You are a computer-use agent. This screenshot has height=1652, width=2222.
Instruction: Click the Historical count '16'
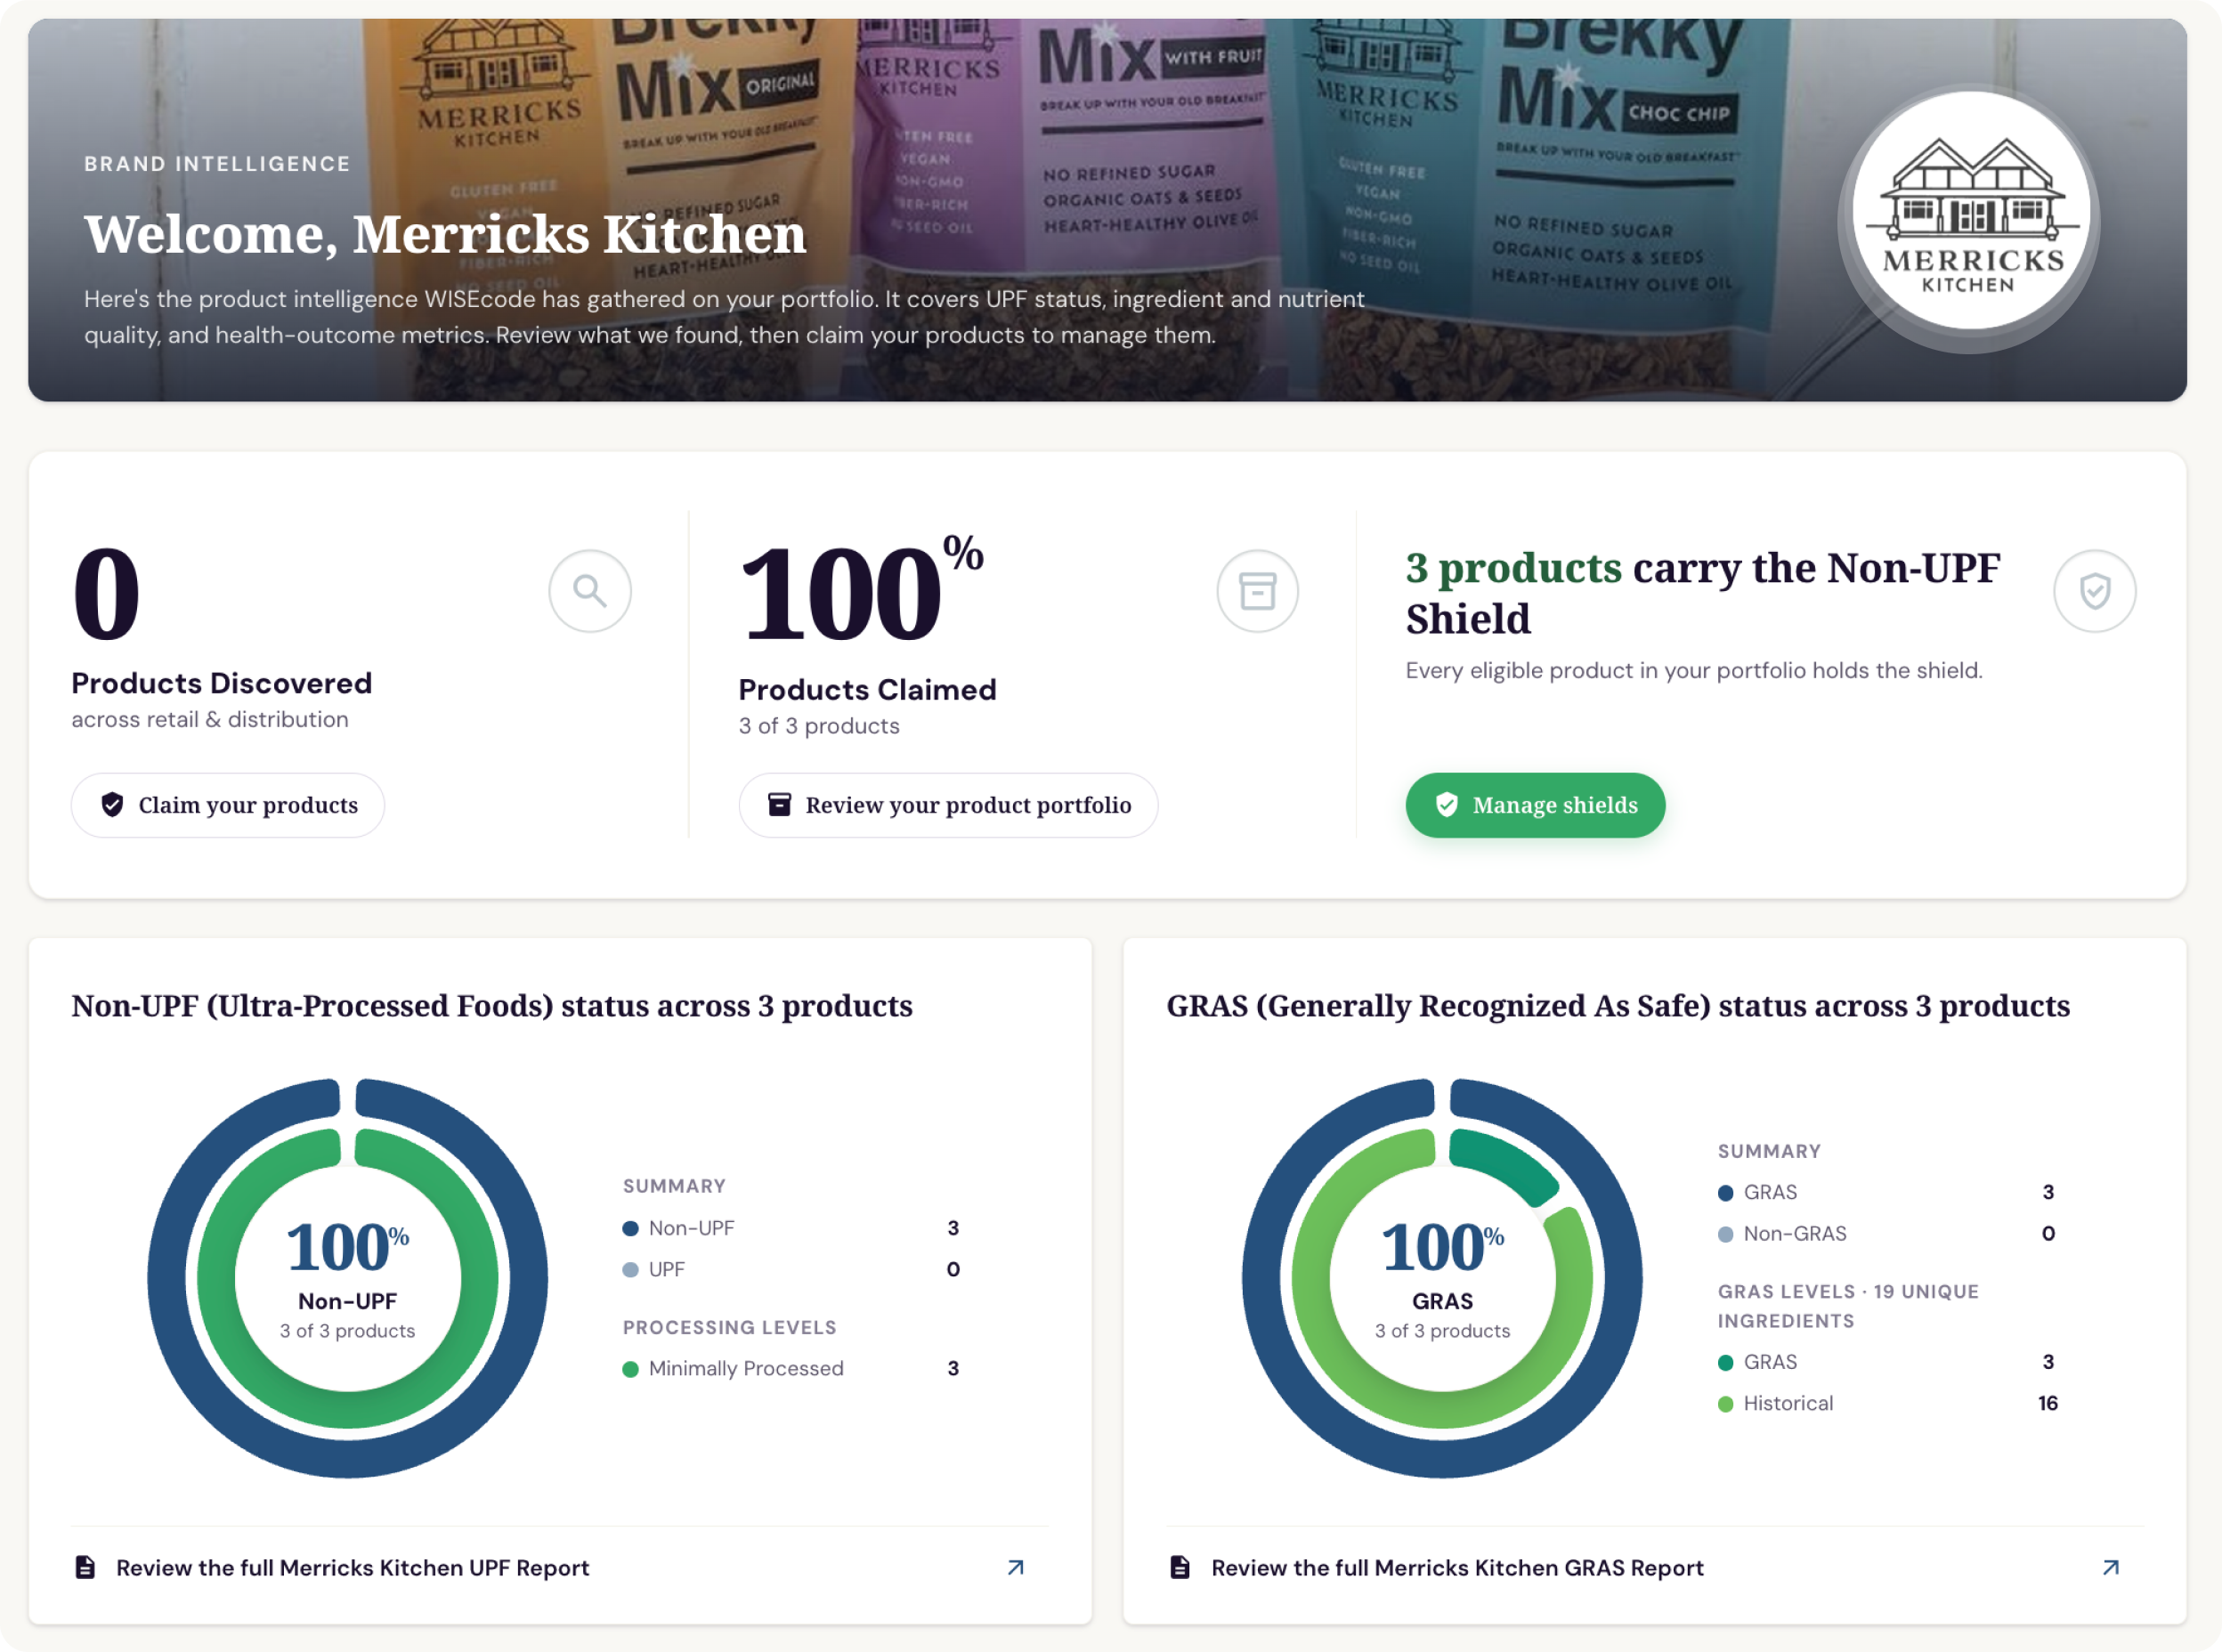pos(2047,1403)
